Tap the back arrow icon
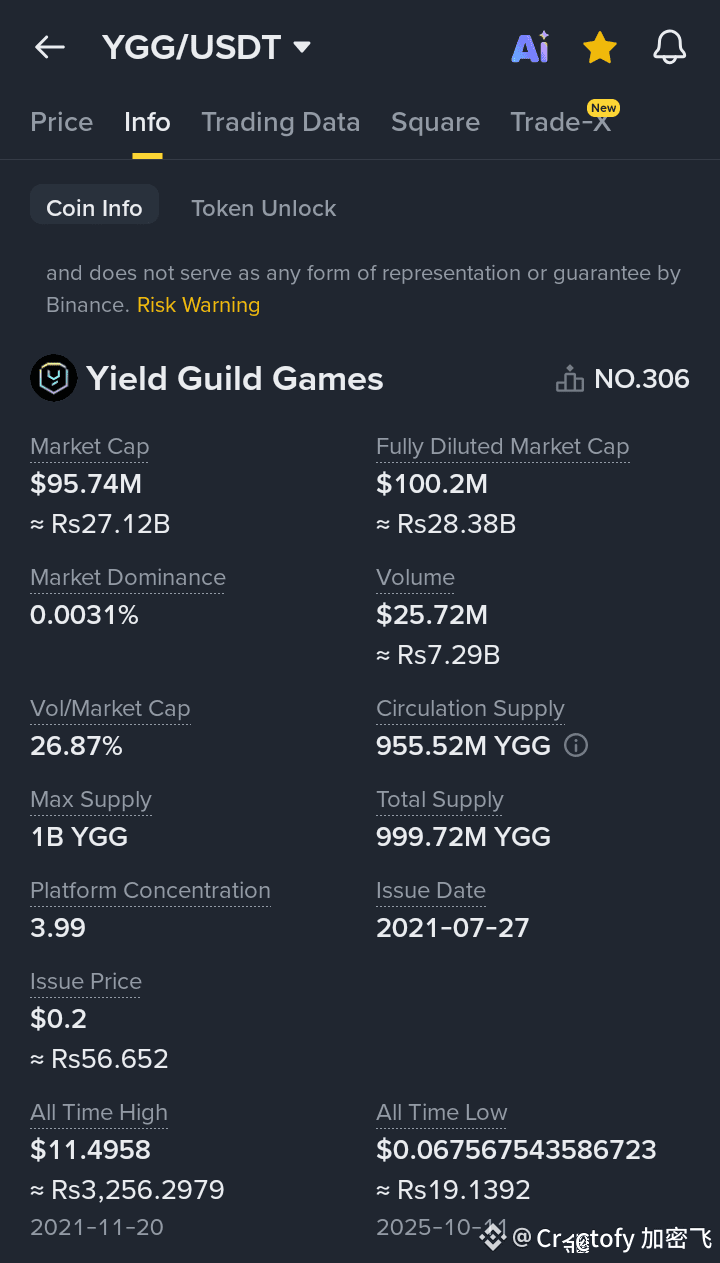720x1263 pixels. [49, 47]
